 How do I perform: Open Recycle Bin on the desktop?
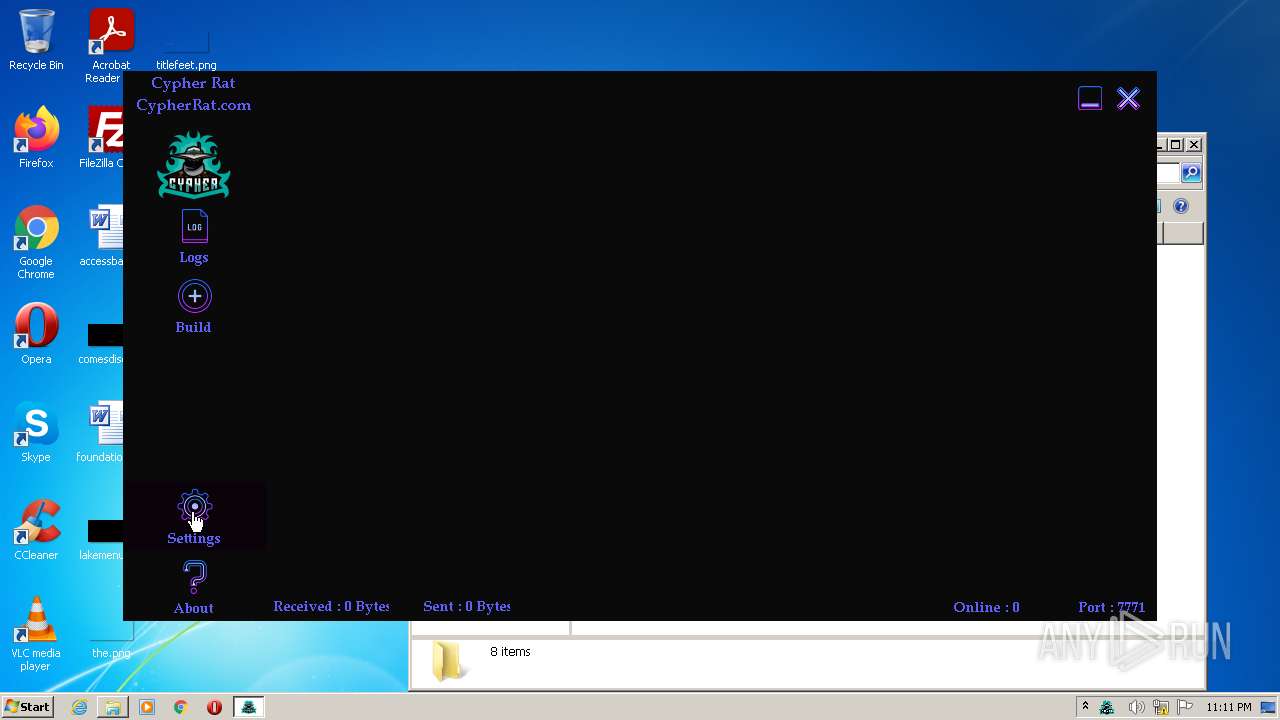pyautogui.click(x=36, y=41)
